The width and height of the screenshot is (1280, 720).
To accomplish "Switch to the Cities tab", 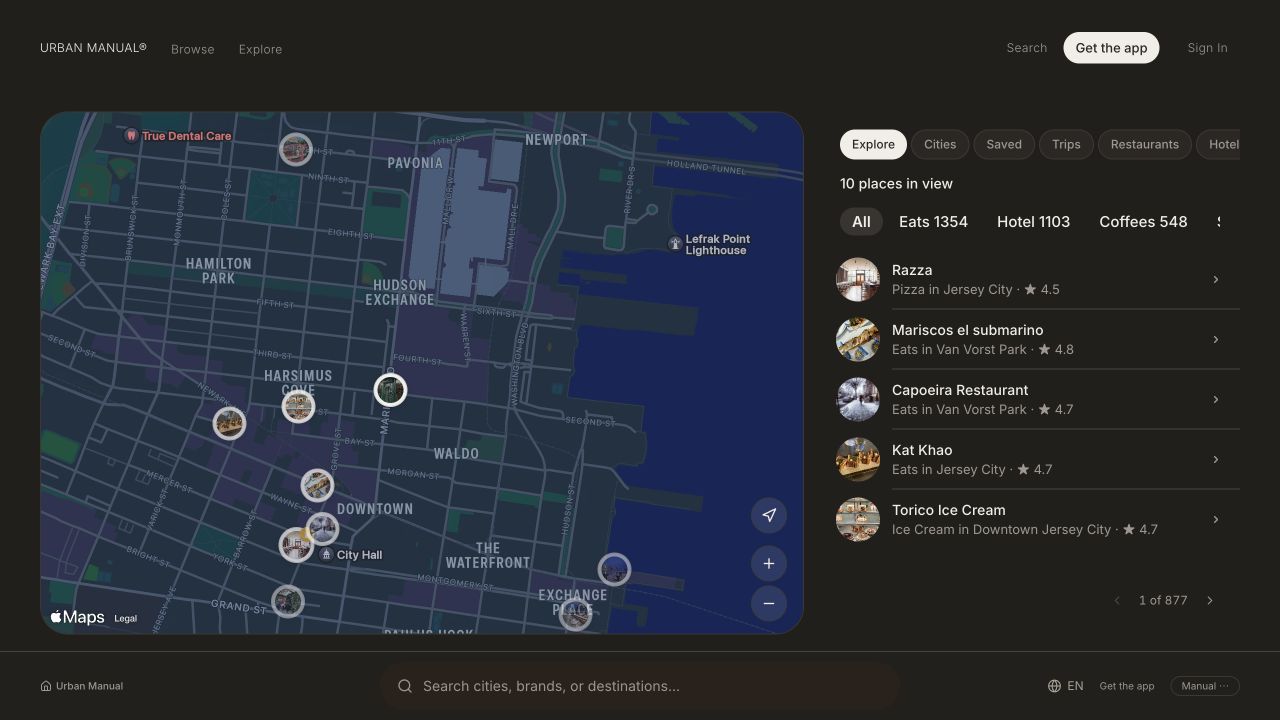I will [940, 144].
